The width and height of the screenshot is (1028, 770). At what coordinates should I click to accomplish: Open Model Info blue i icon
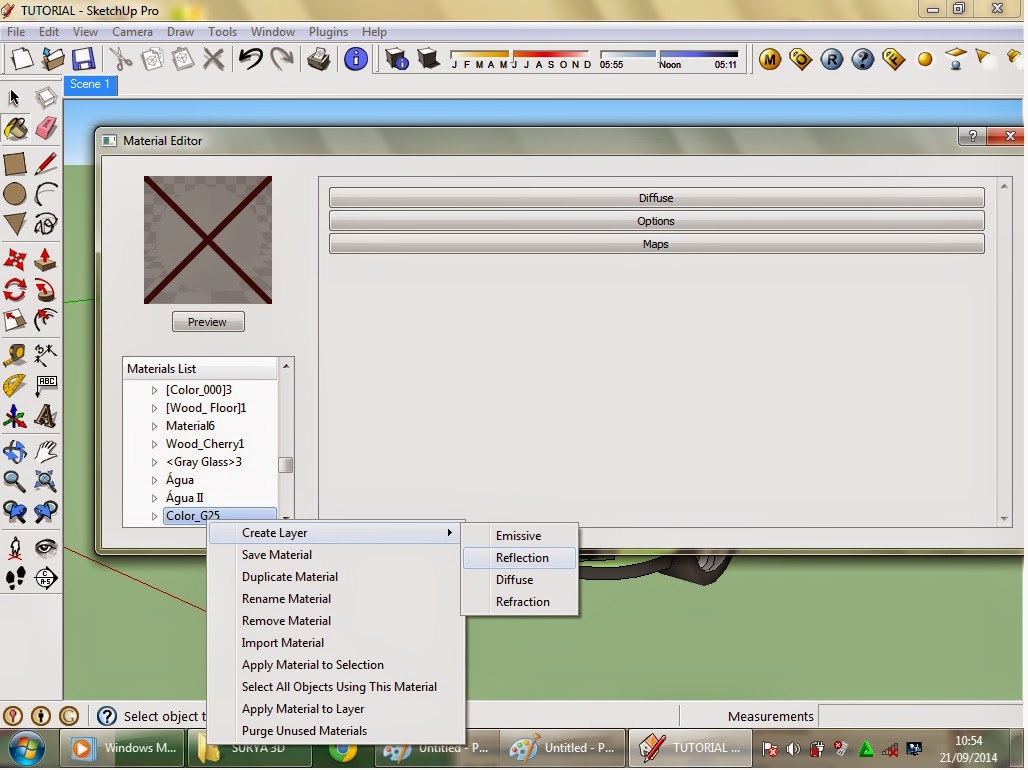(355, 59)
